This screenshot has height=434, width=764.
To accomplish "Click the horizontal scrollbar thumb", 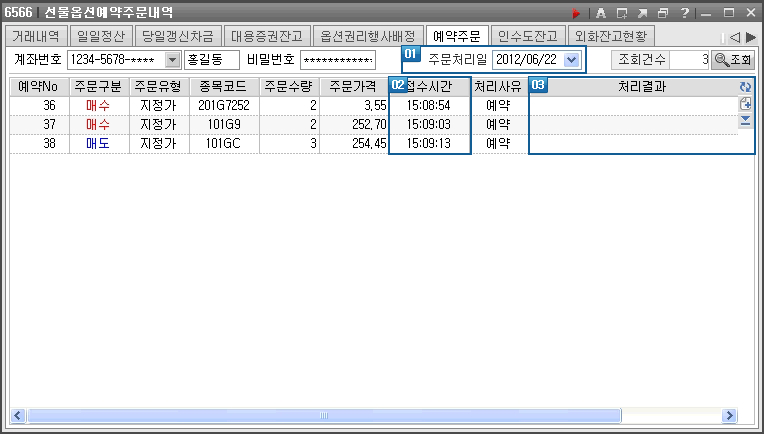I will [324, 415].
